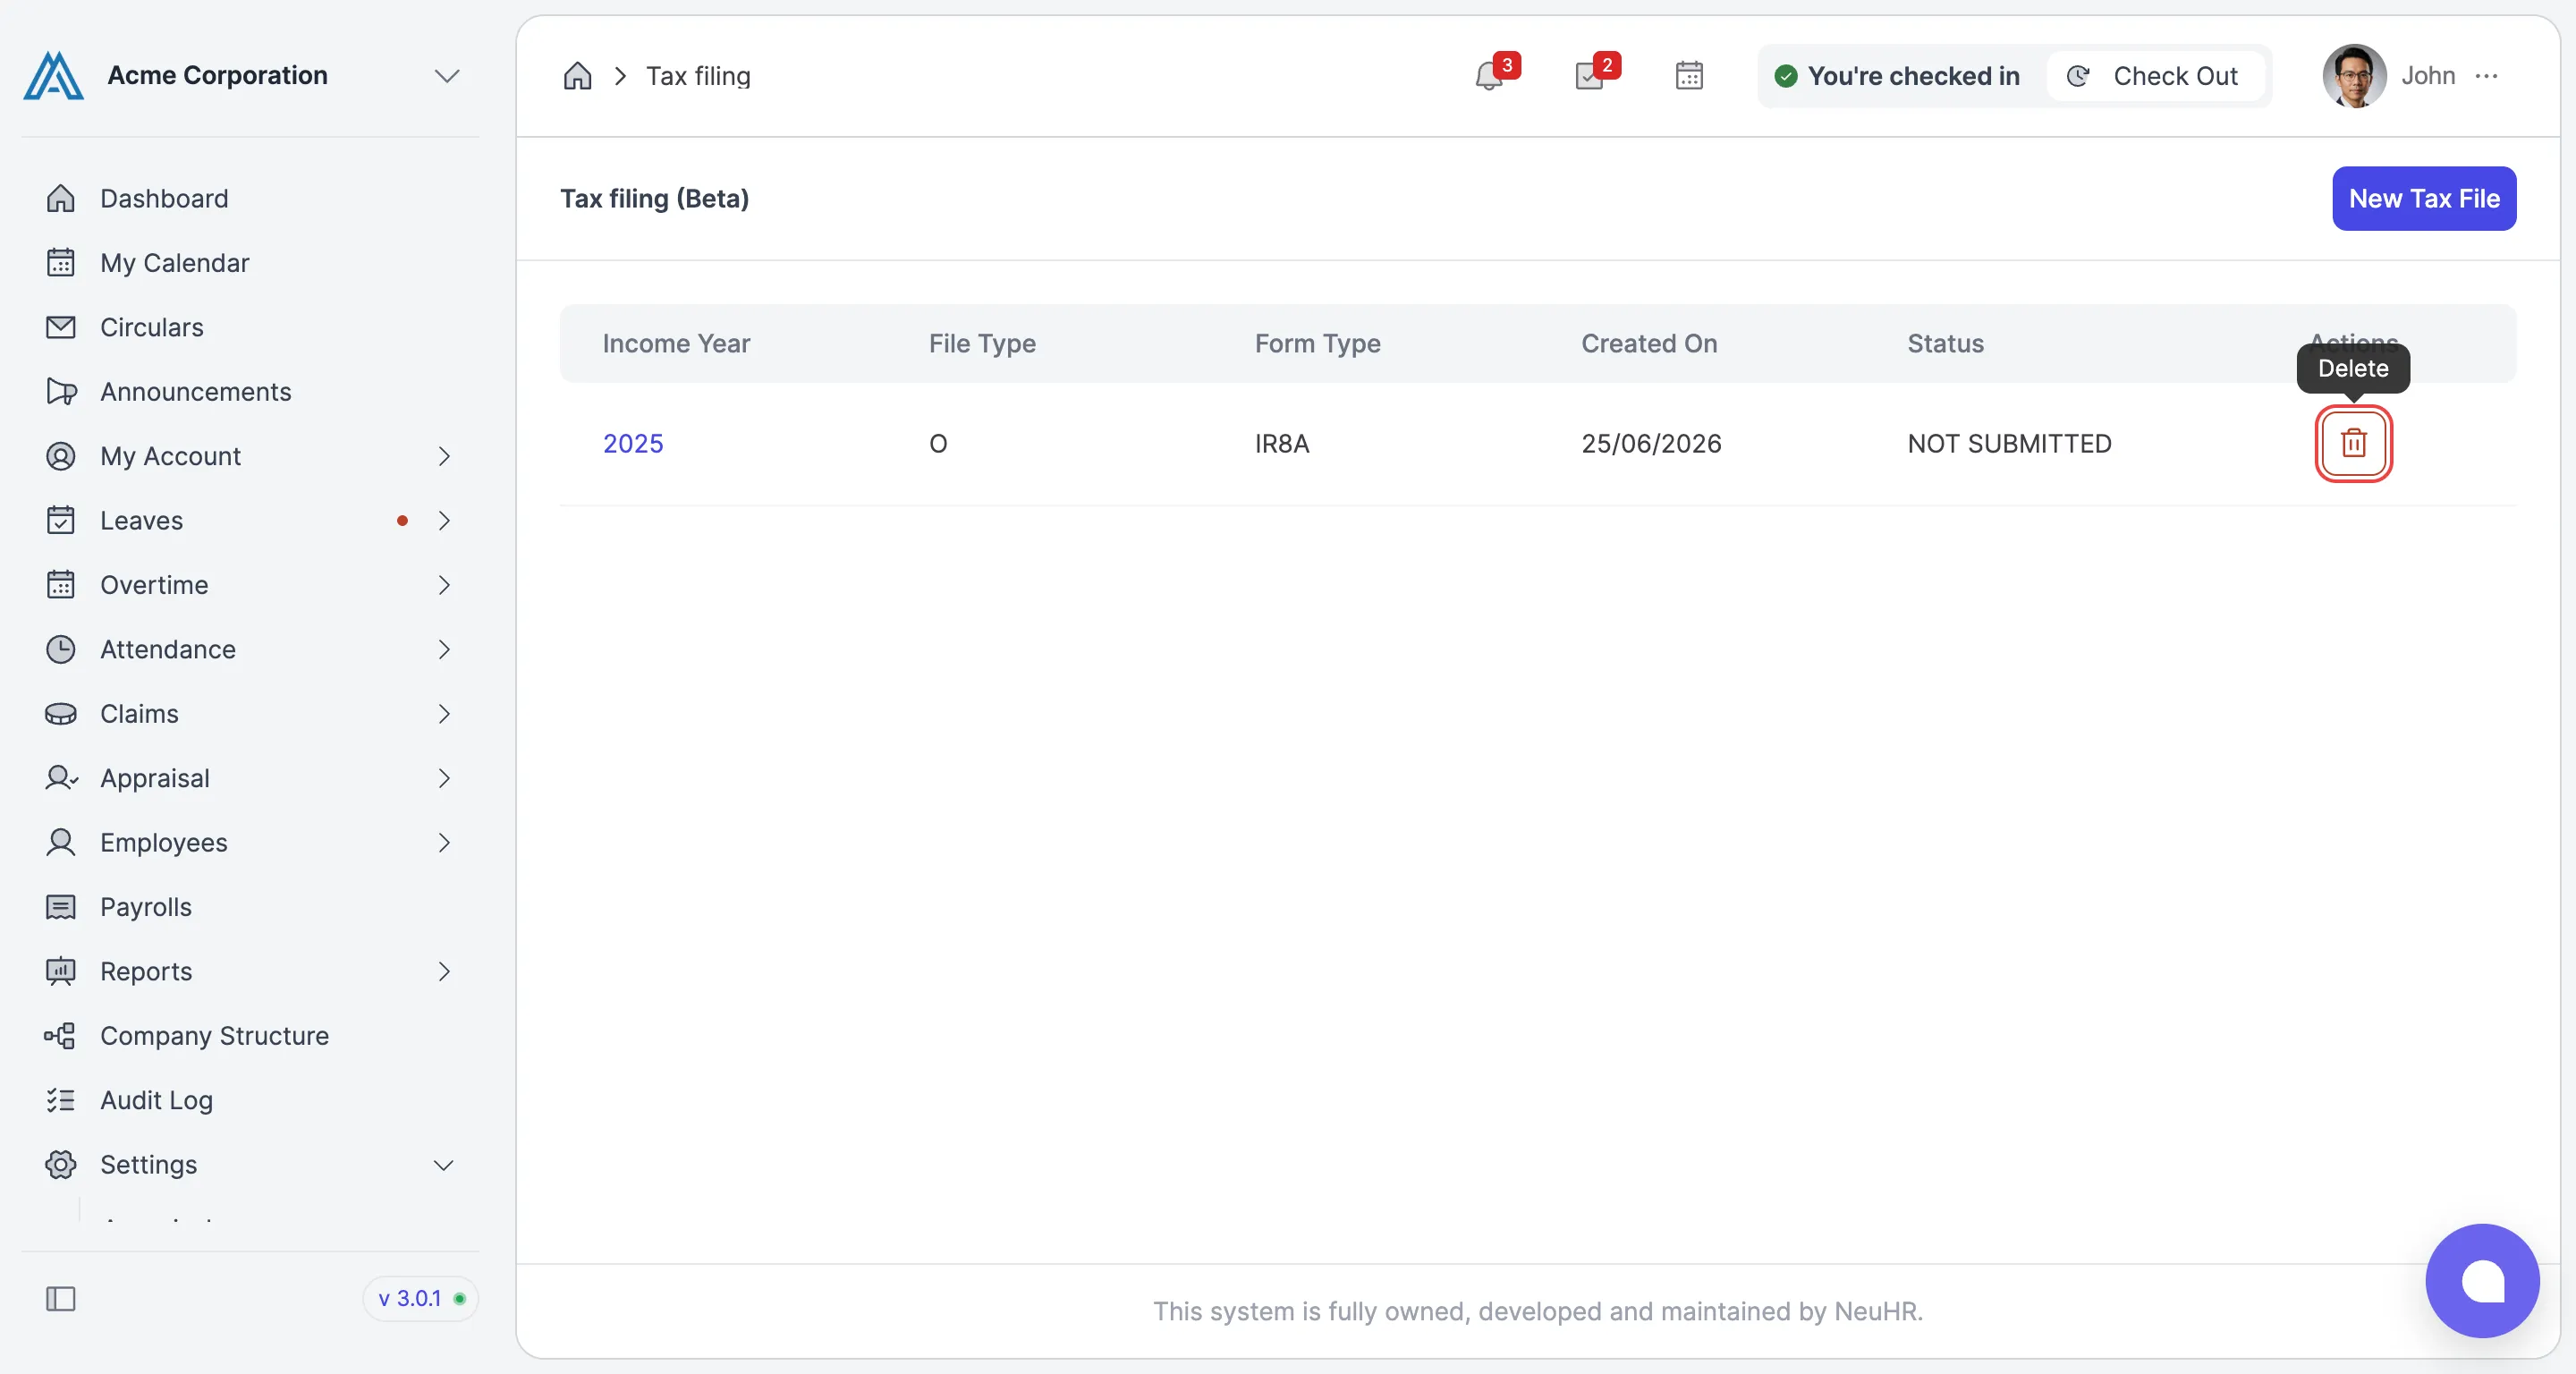The height and width of the screenshot is (1374, 2576).
Task: Toggle the sidebar collapse icon
Action: point(61,1299)
